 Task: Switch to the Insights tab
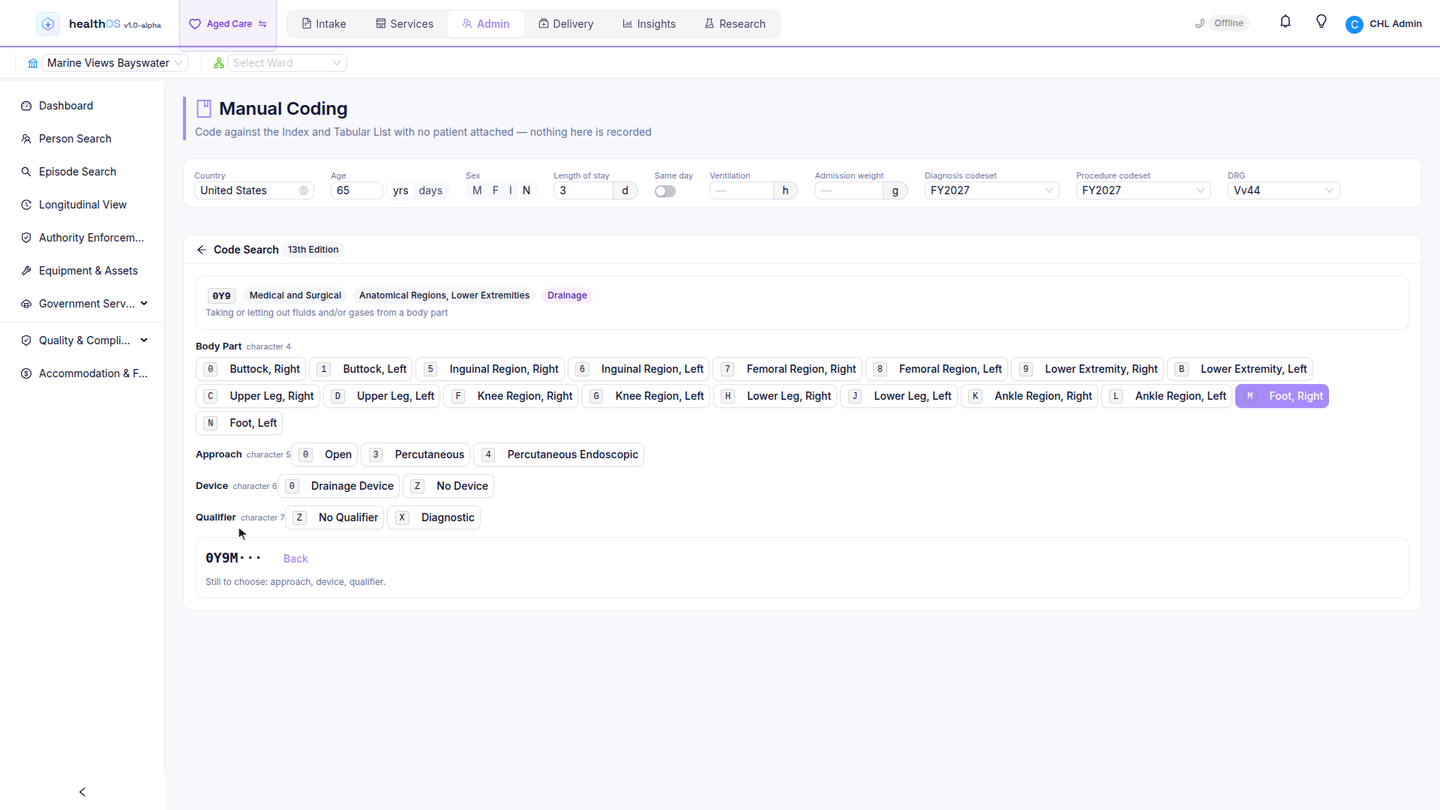(649, 24)
